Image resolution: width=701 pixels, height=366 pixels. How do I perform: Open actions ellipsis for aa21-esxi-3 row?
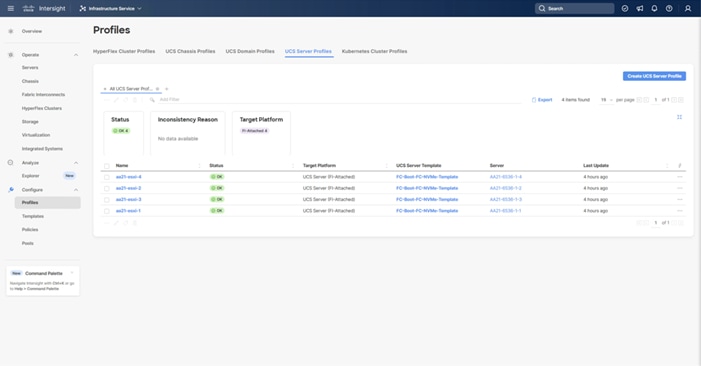tap(680, 199)
